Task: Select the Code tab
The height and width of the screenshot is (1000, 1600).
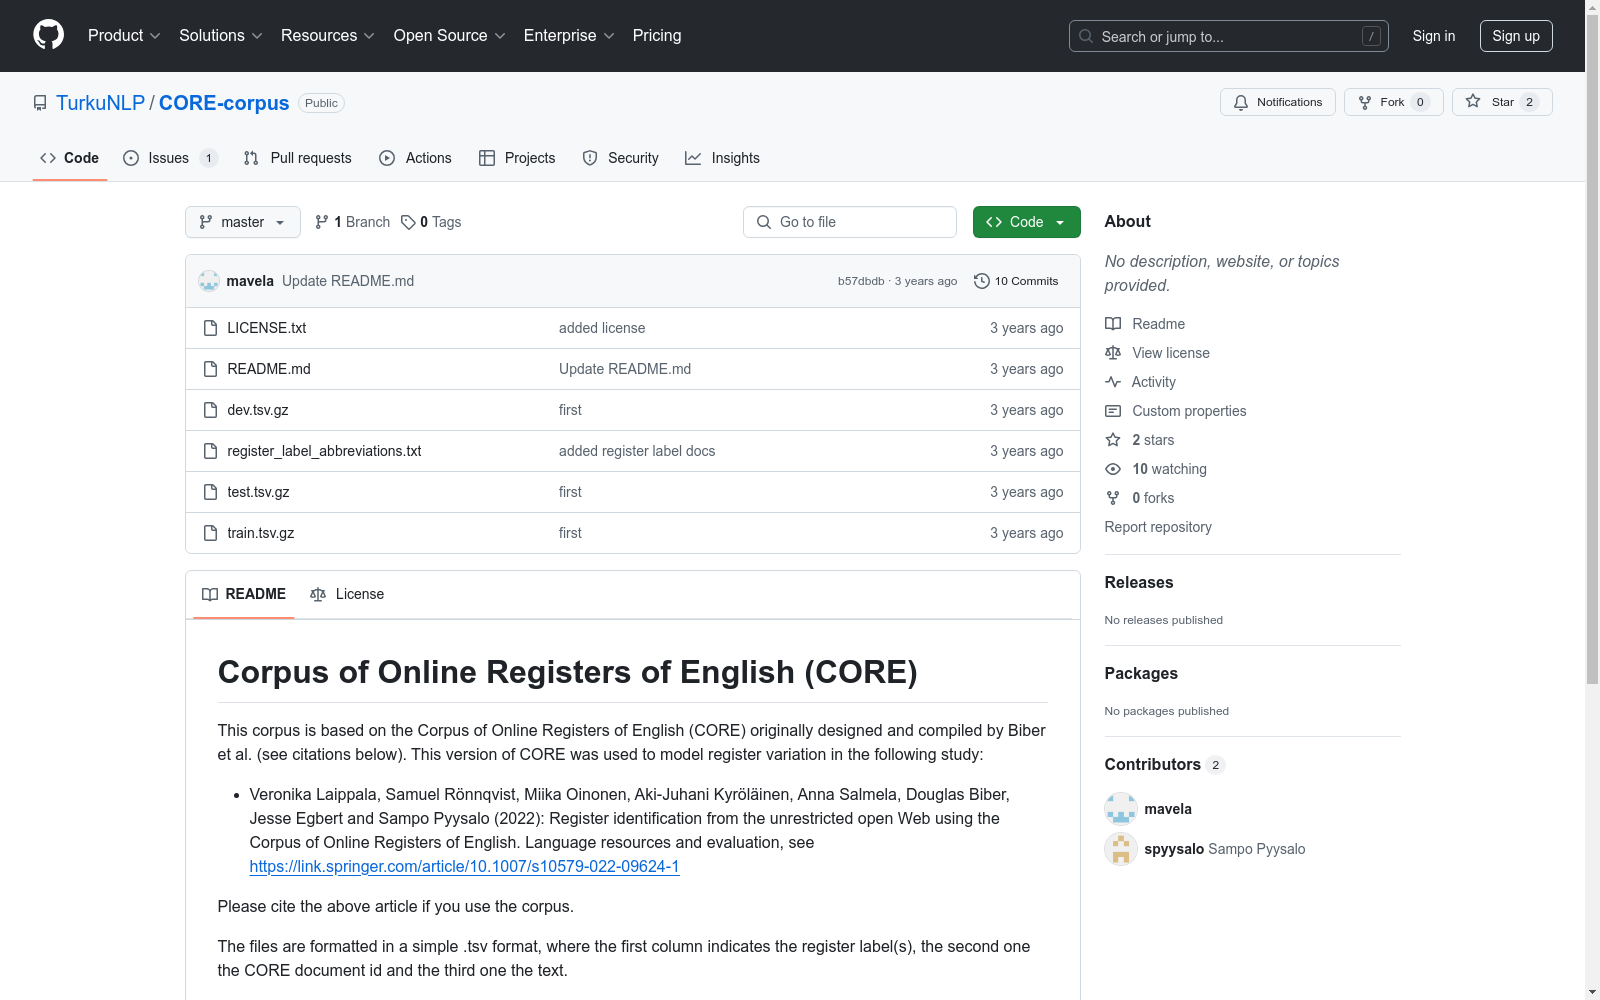Action: [70, 158]
